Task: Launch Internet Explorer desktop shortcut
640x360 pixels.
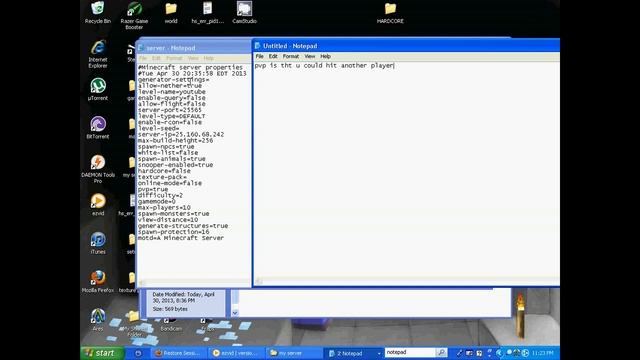Action: (x=98, y=54)
